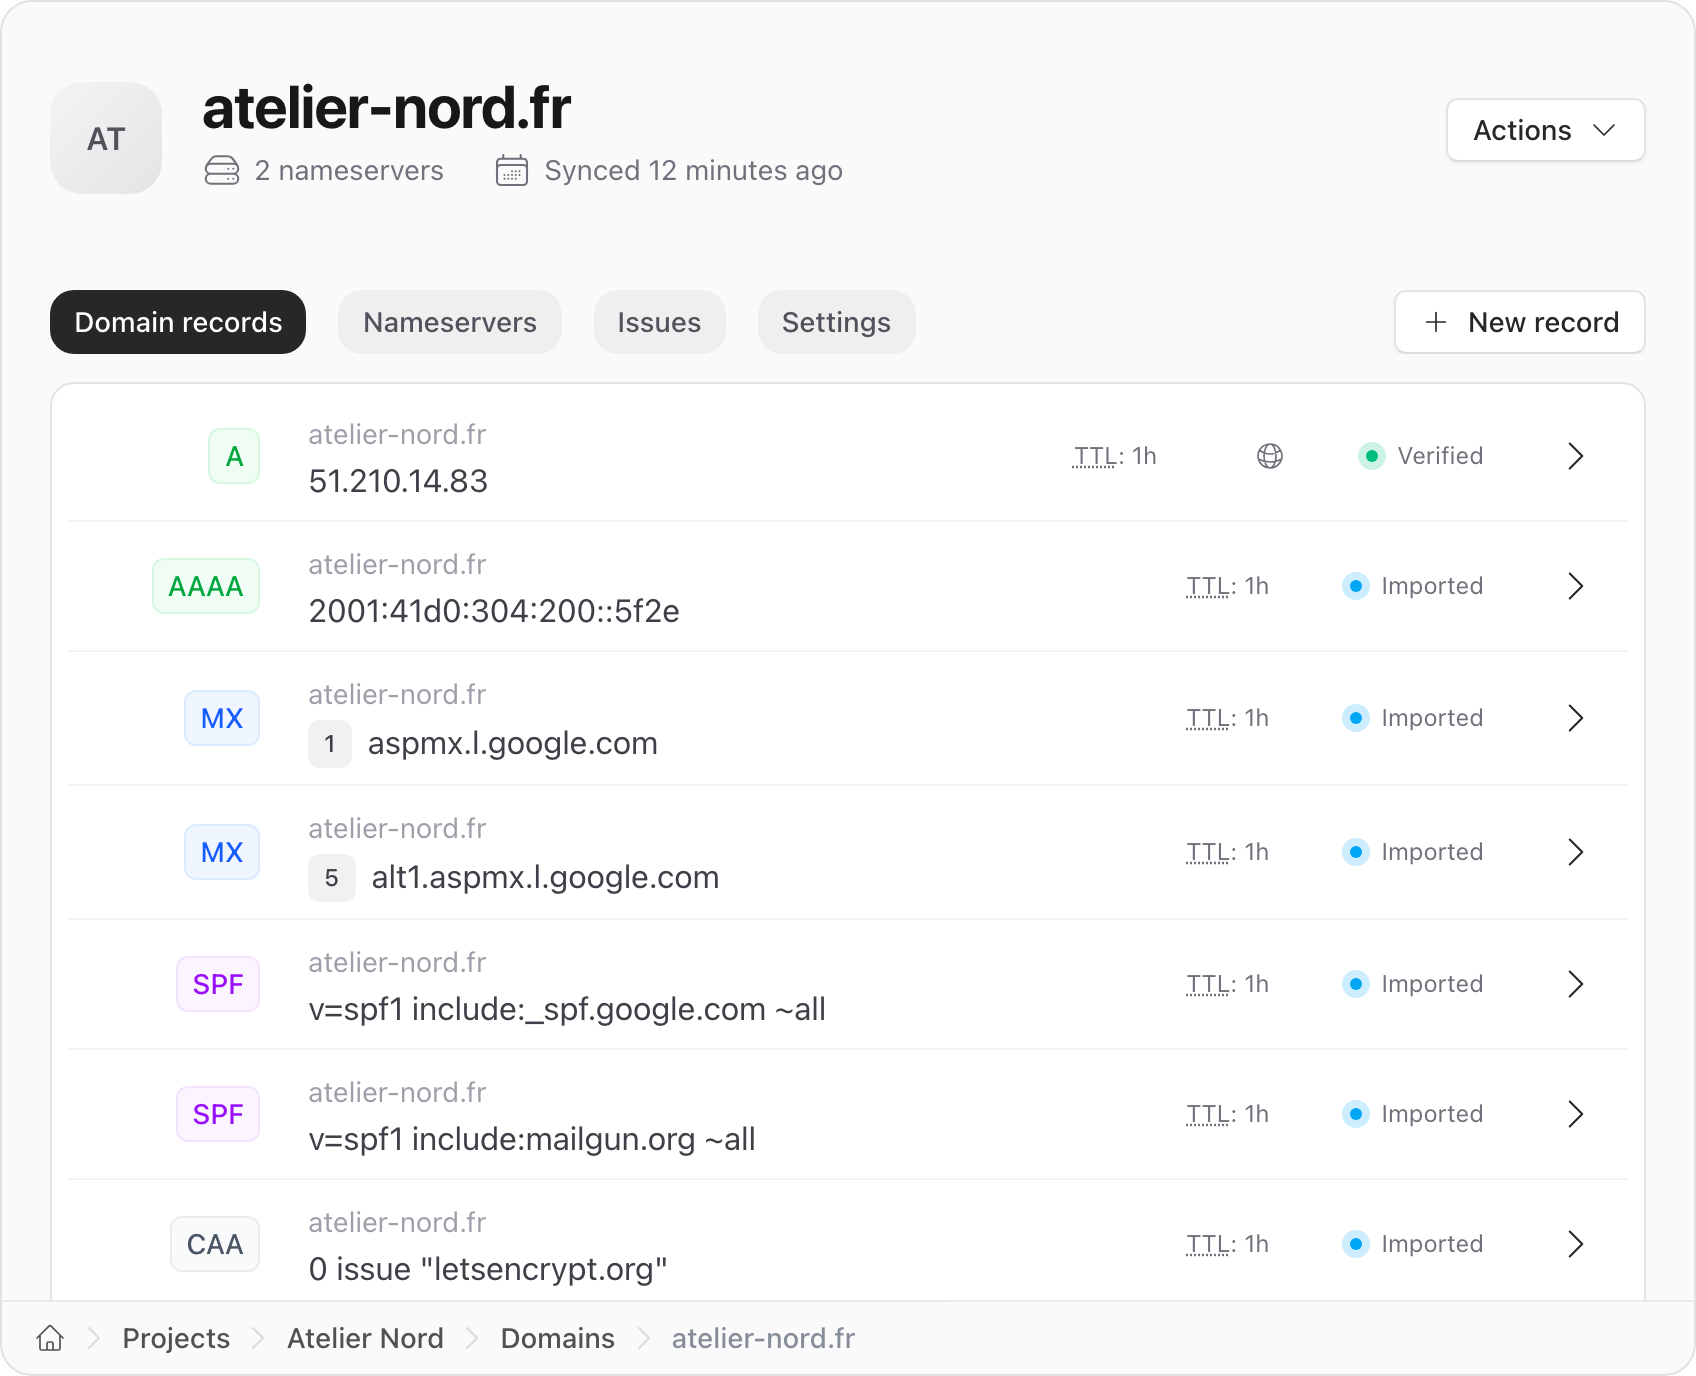This screenshot has width=1696, height=1376.
Task: Expand the letsencrypt CAA record chevron
Action: point(1576,1244)
